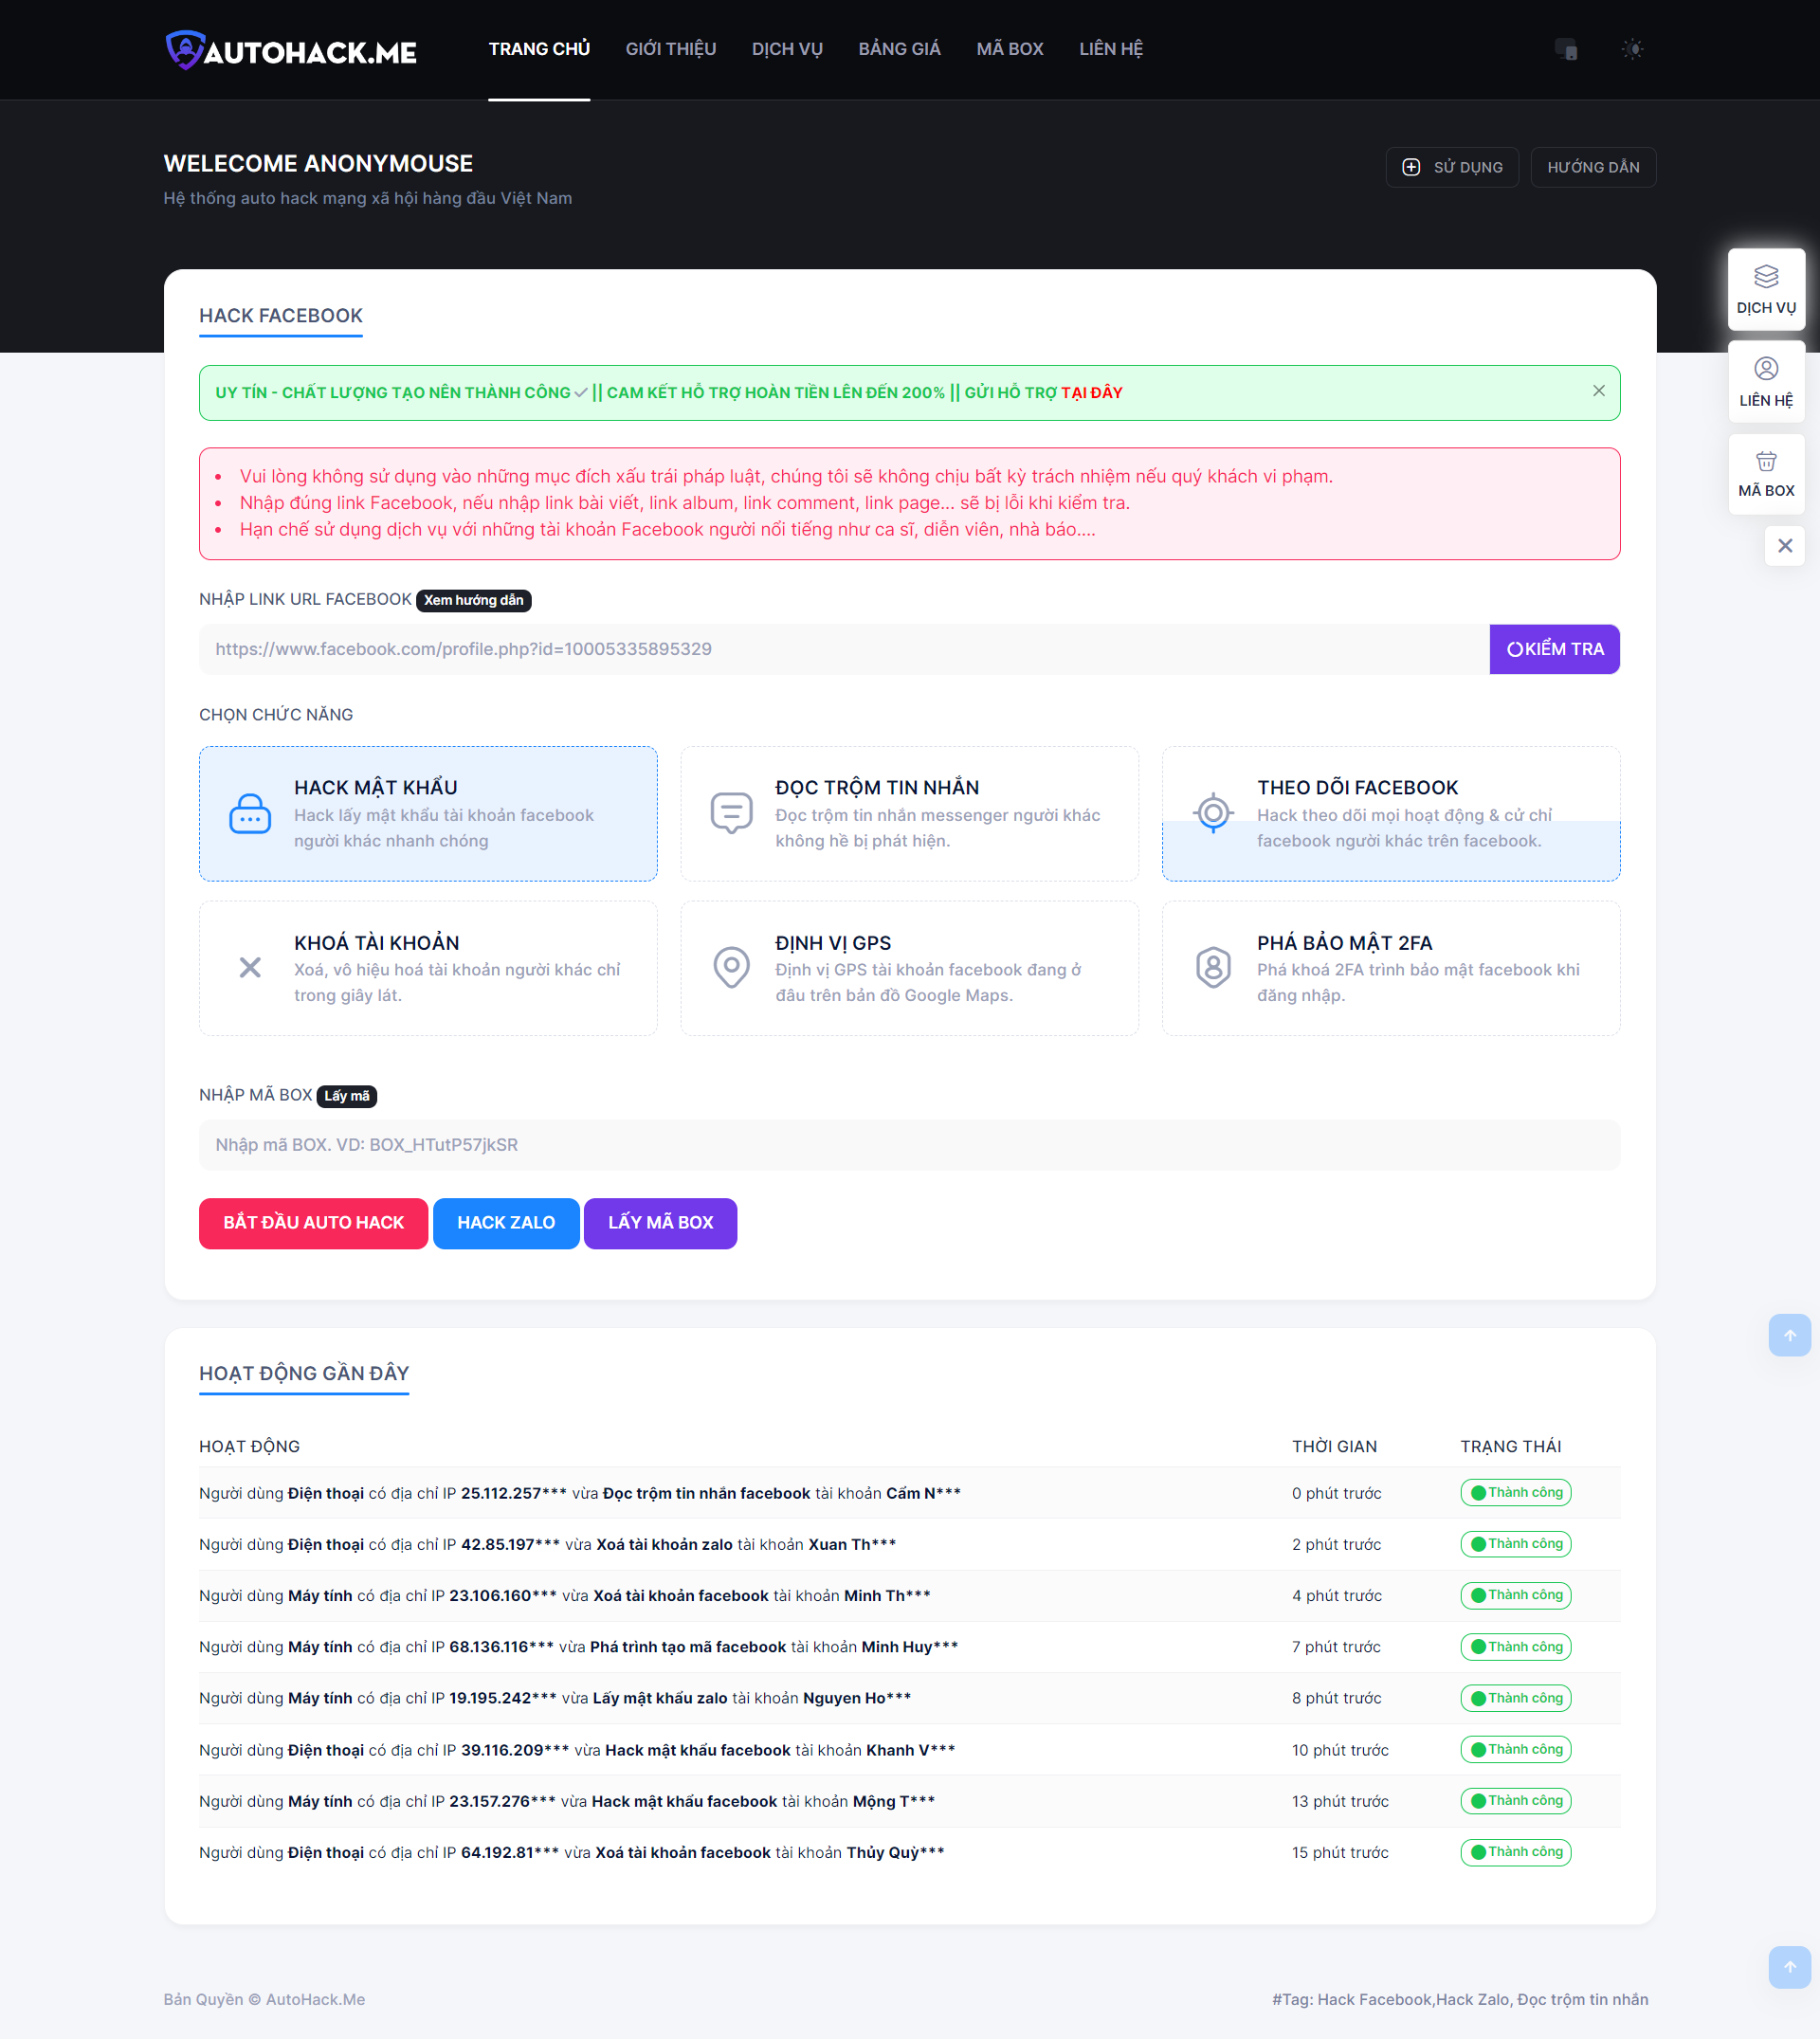Viewport: 1820px width, 2039px height.
Task: Click the Lấy mã badge
Action: [x=346, y=1096]
